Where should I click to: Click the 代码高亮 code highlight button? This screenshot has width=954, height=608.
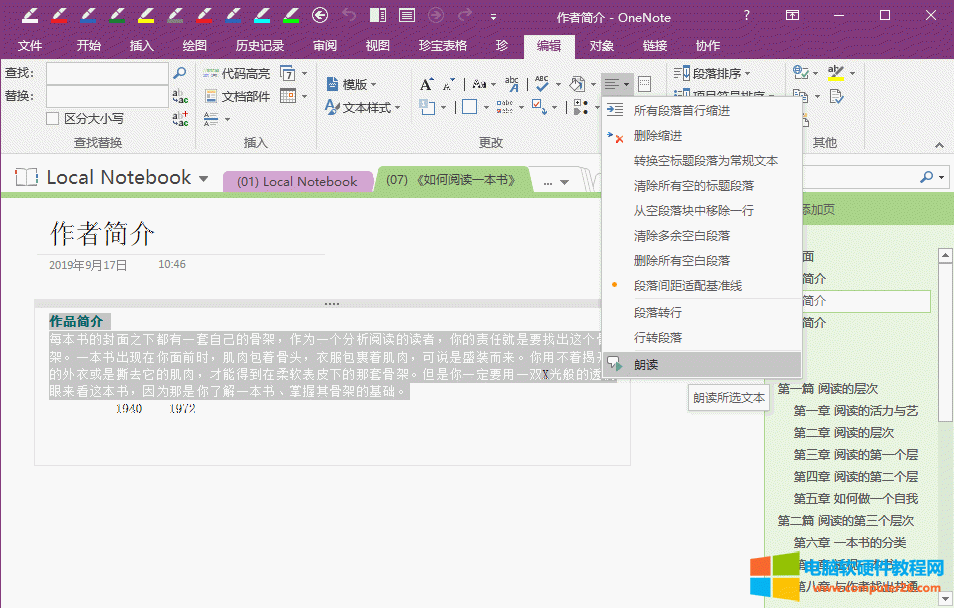tap(236, 73)
